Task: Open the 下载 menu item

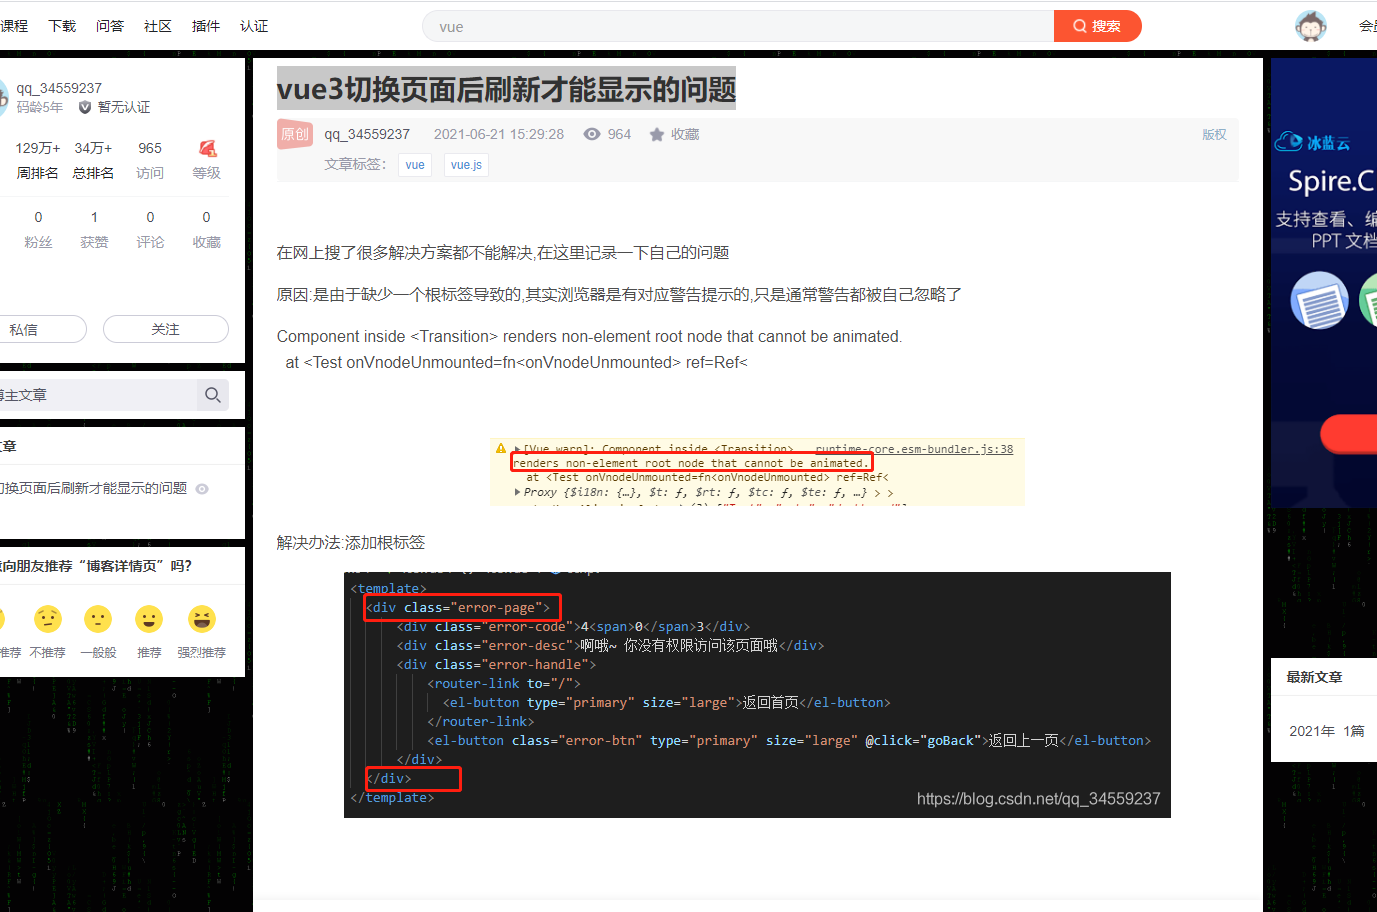Action: pyautogui.click(x=62, y=26)
